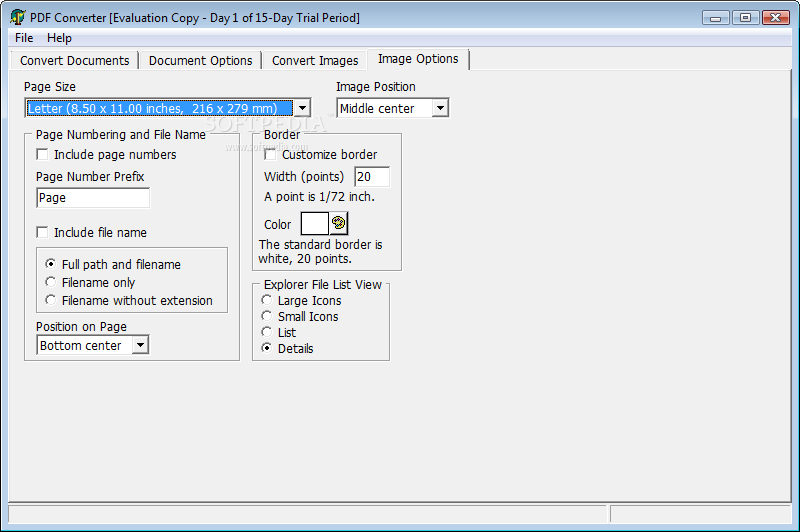Switch to Convert Images tab
Viewport: 800px width, 532px height.
315,60
